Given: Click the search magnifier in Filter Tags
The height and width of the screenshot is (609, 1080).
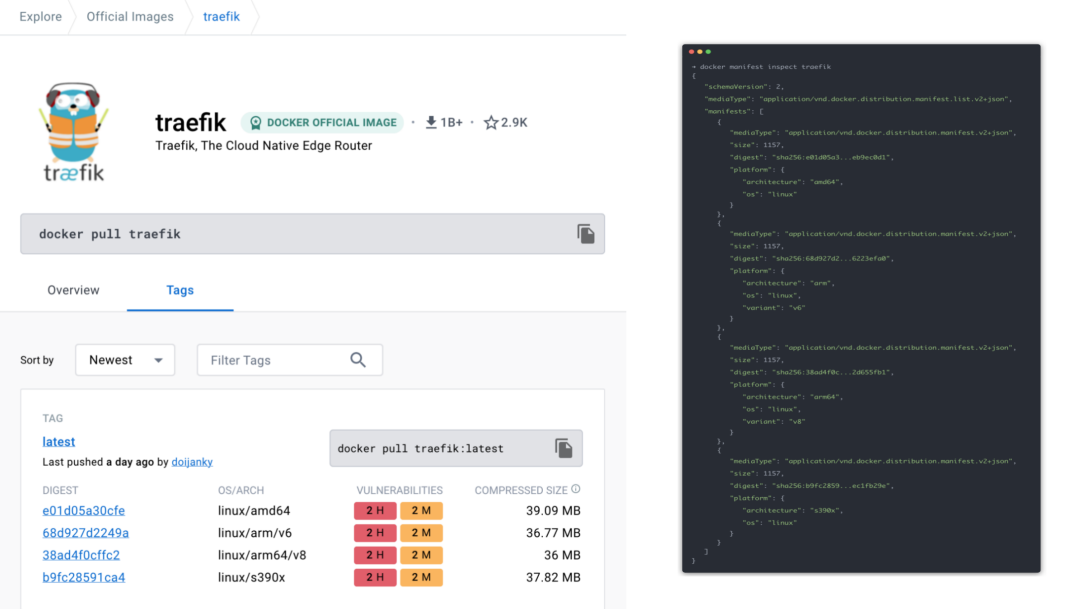Looking at the screenshot, I should click(358, 360).
